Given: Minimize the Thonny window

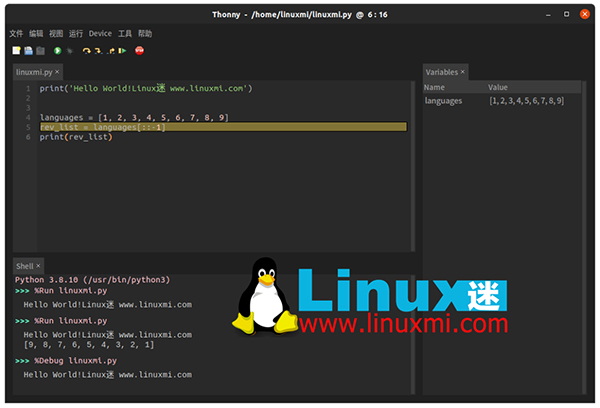Looking at the screenshot, I should pyautogui.click(x=548, y=15).
